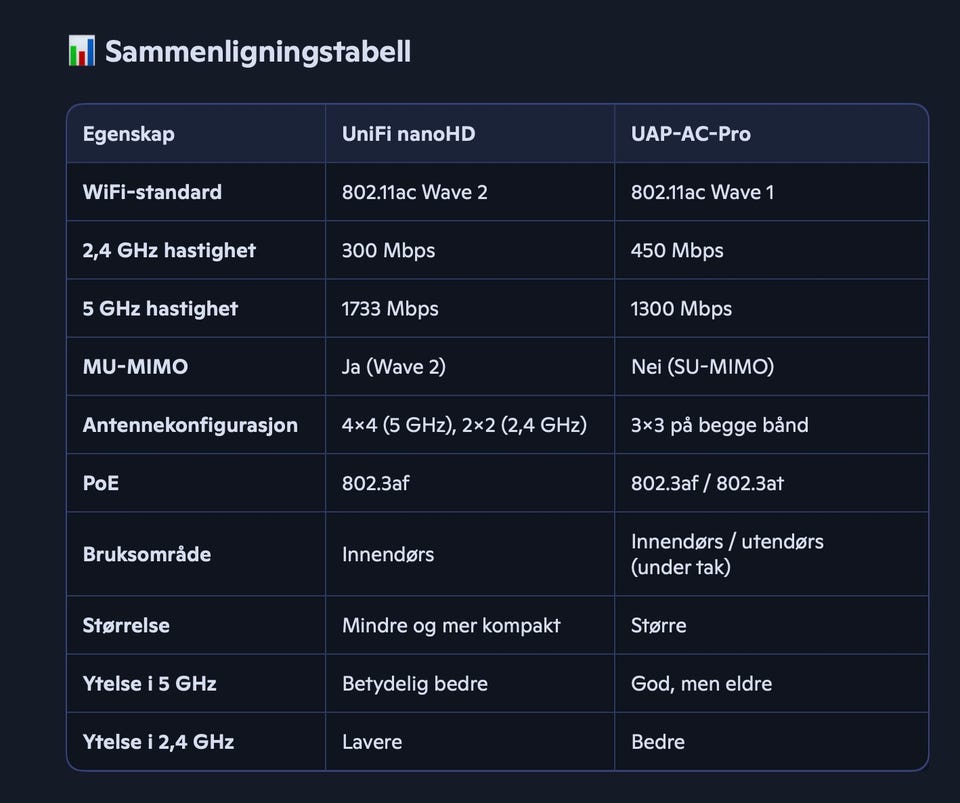Click the bar chart icon beside Sammenligningstabell
Viewport: 960px width, 803px height.
pyautogui.click(x=81, y=51)
